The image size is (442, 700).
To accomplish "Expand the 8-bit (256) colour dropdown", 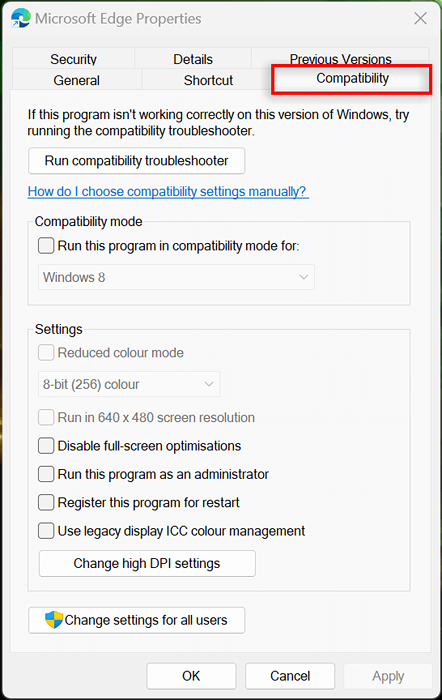I will (129, 384).
